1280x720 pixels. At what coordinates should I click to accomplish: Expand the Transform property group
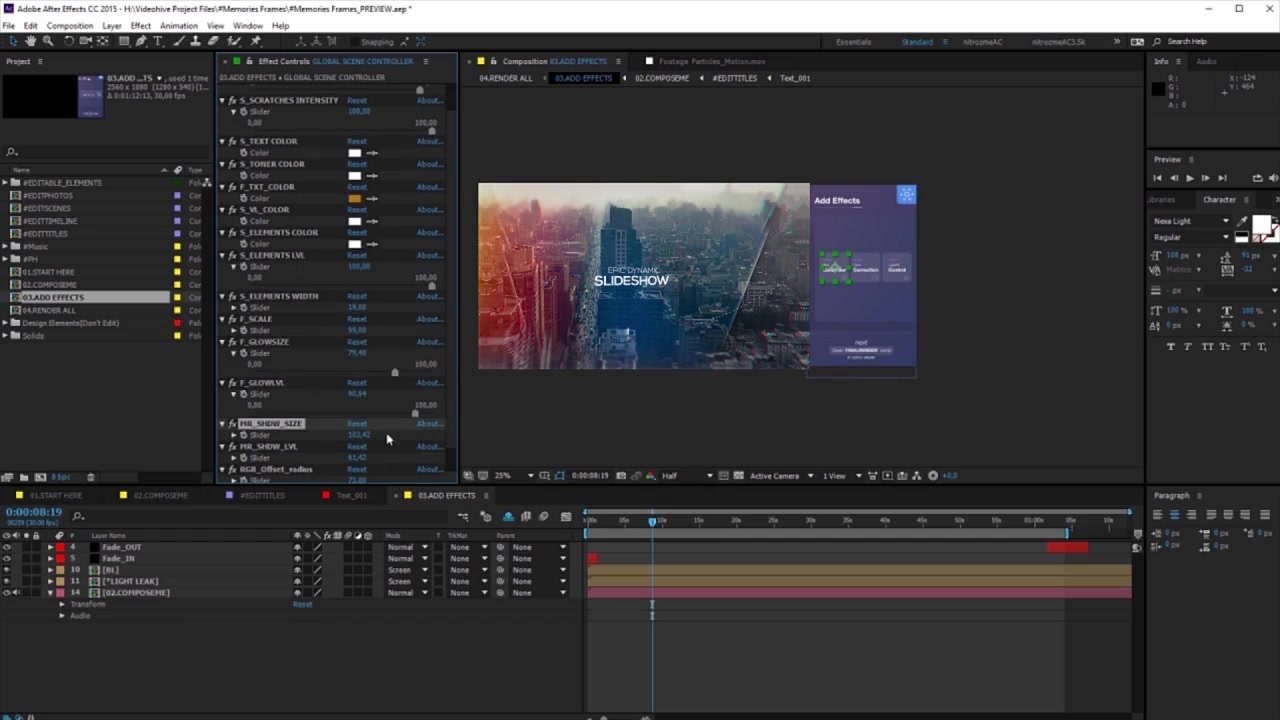point(61,604)
